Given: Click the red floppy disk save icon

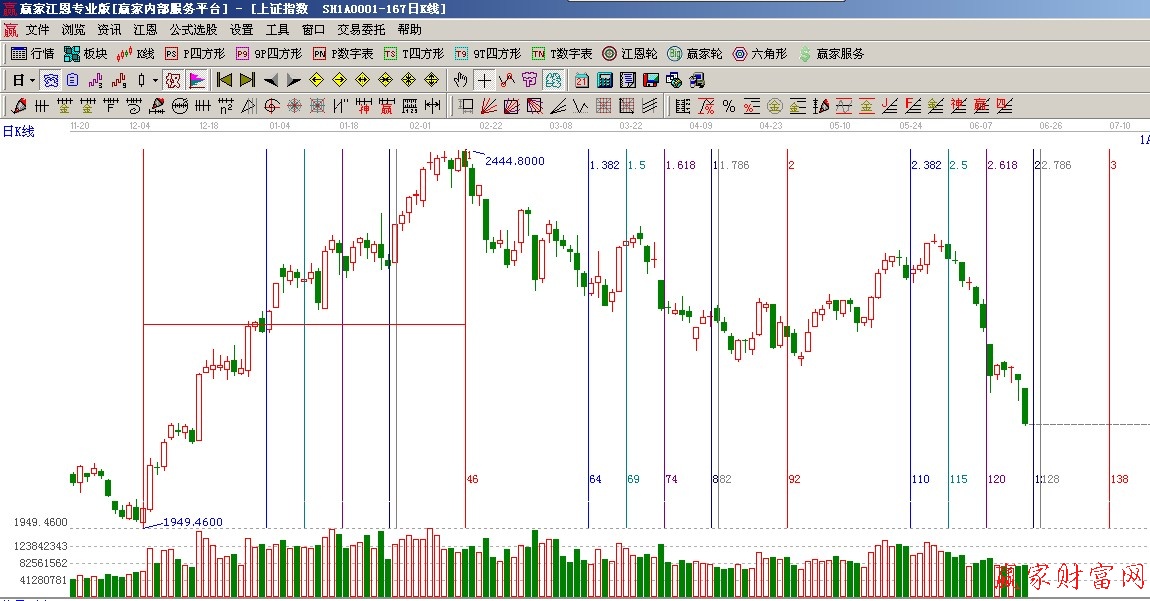Looking at the screenshot, I should [650, 80].
